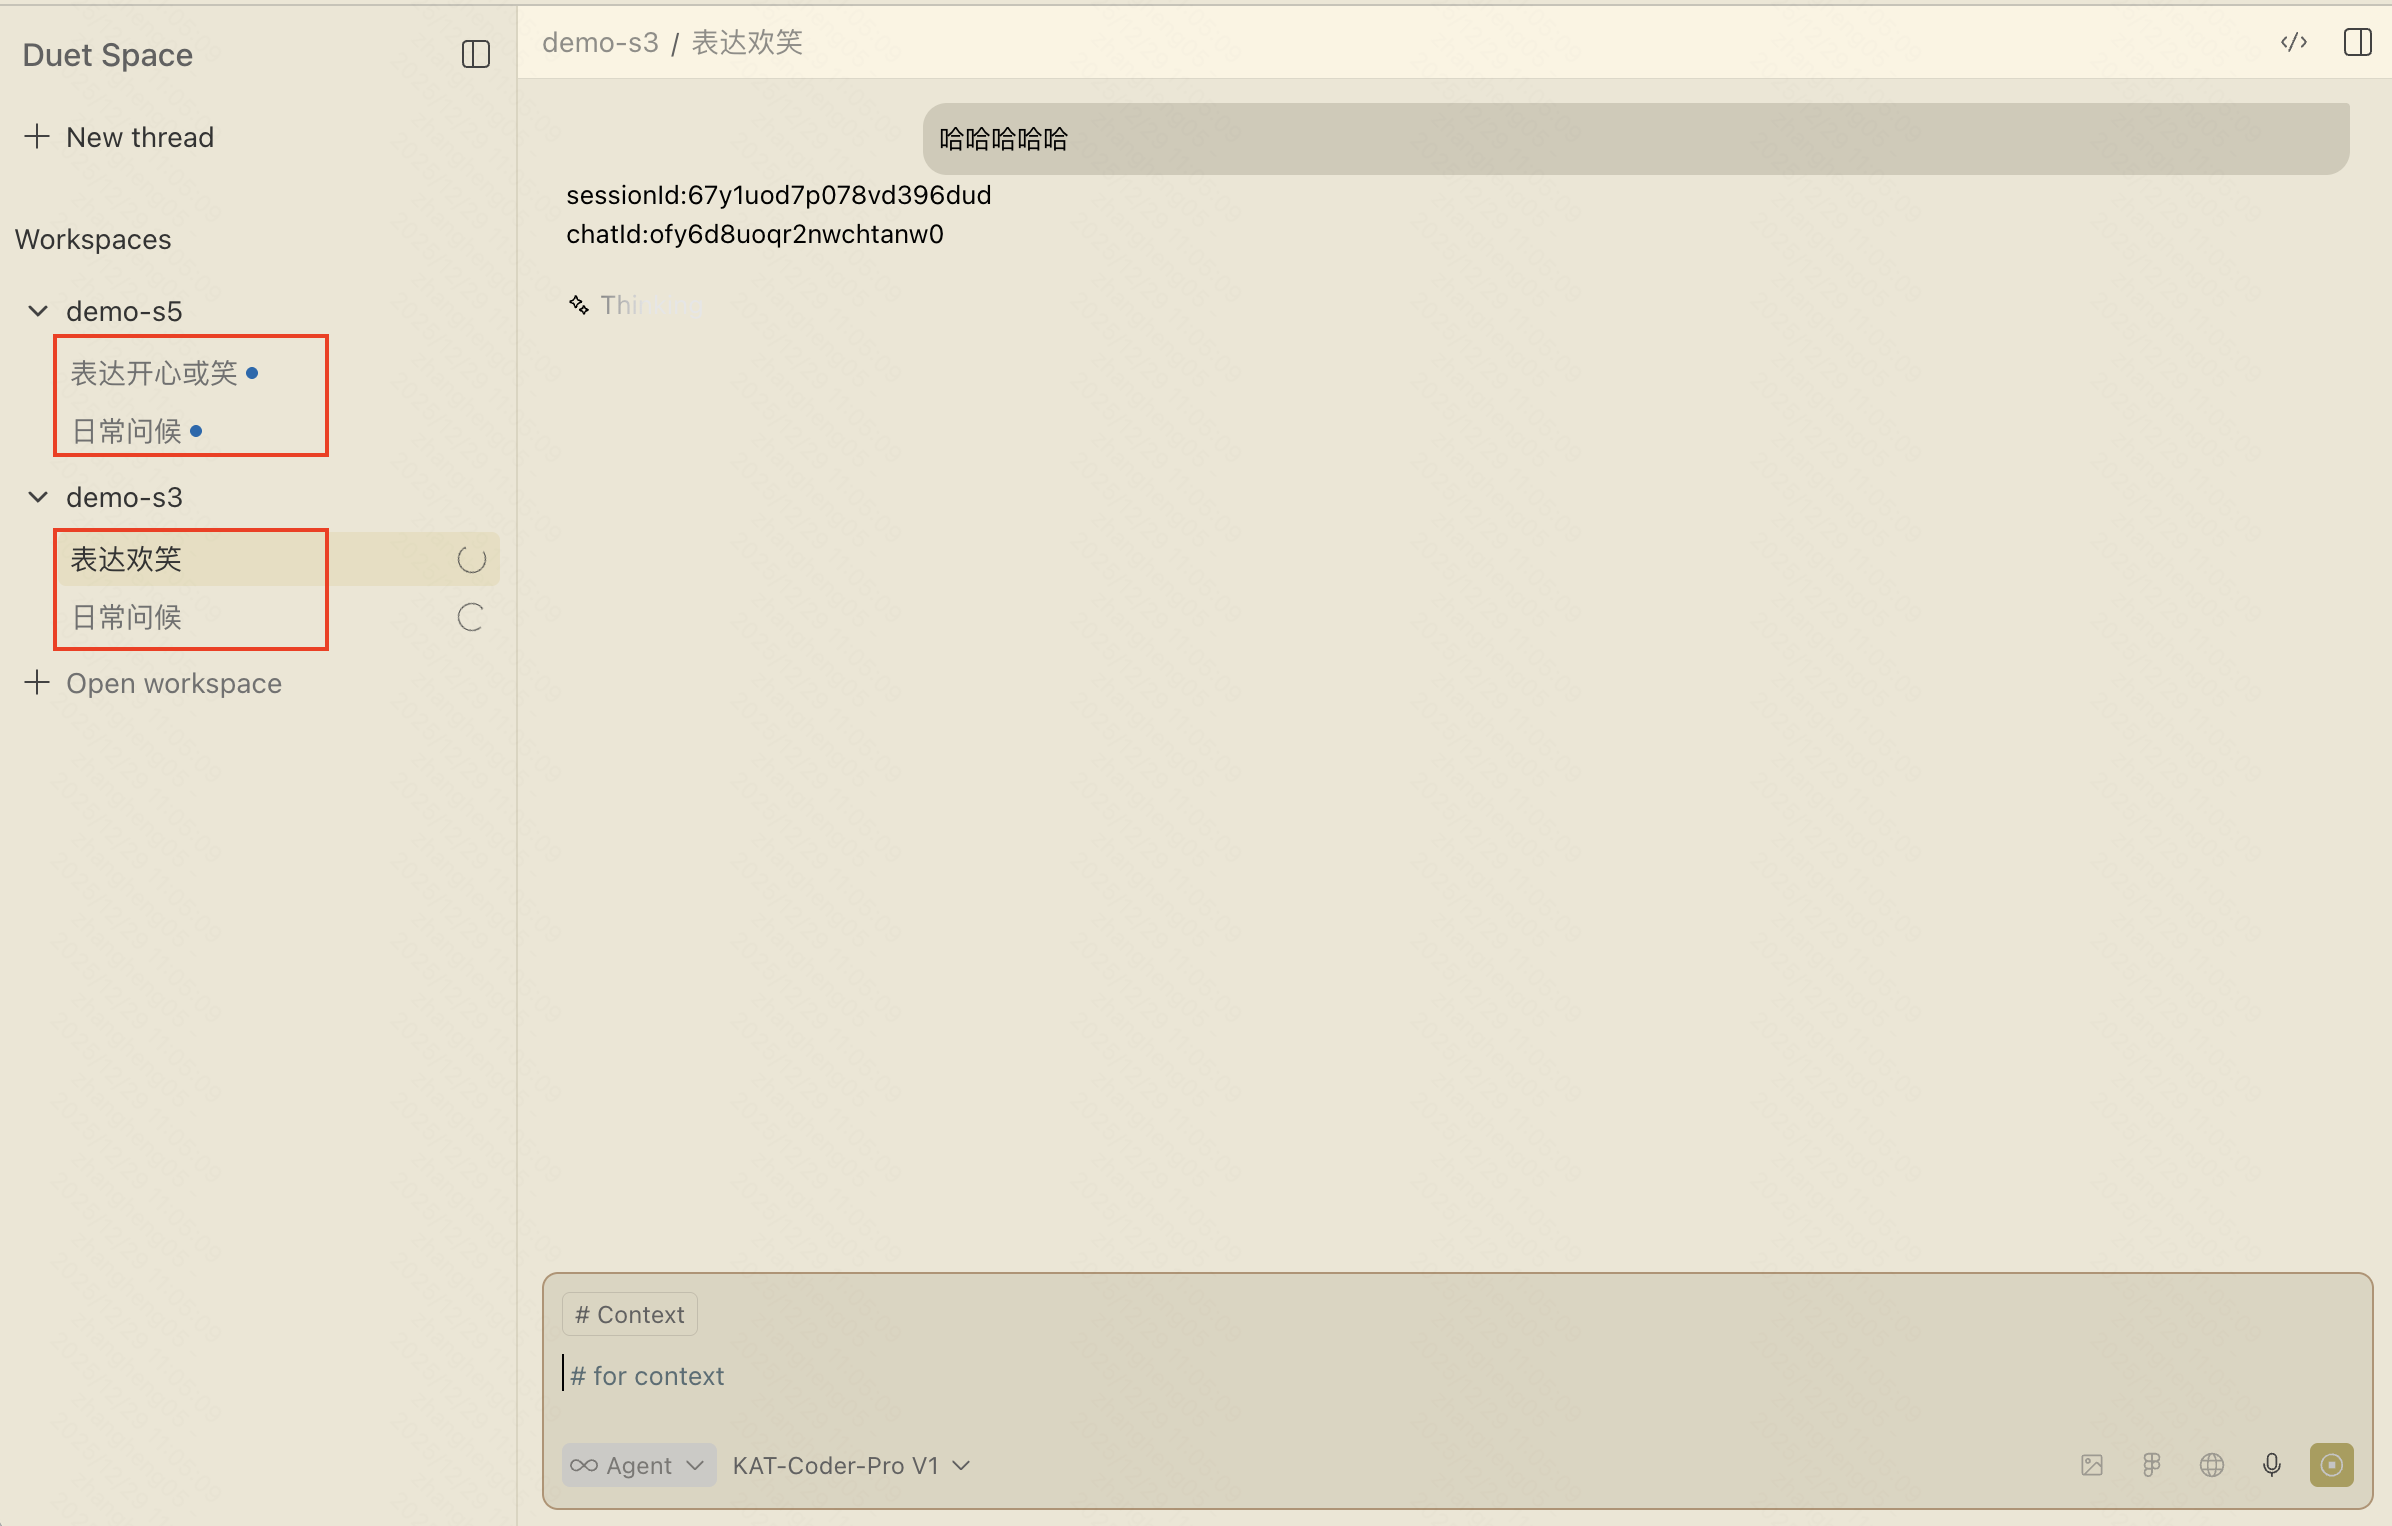Click Open workspace
The image size is (2392, 1526).
pos(173,683)
